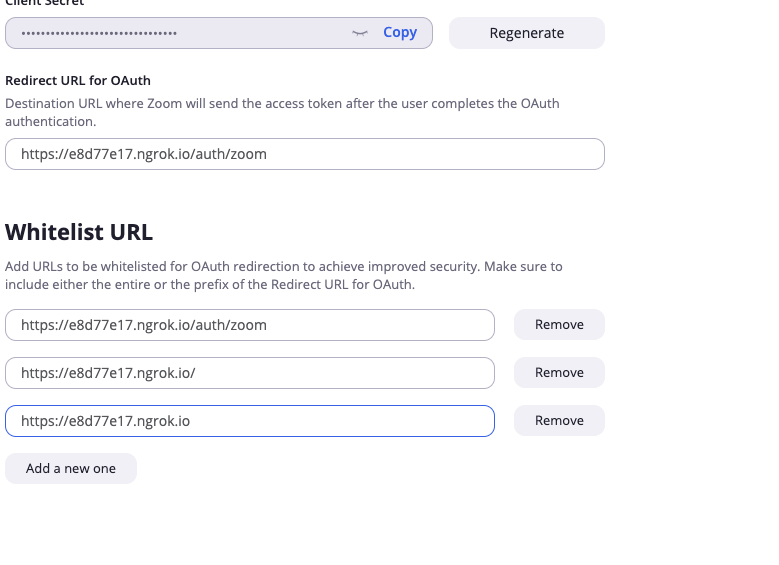
Task: Click the Add URLs to be whitelisted line
Action: [x=283, y=267]
